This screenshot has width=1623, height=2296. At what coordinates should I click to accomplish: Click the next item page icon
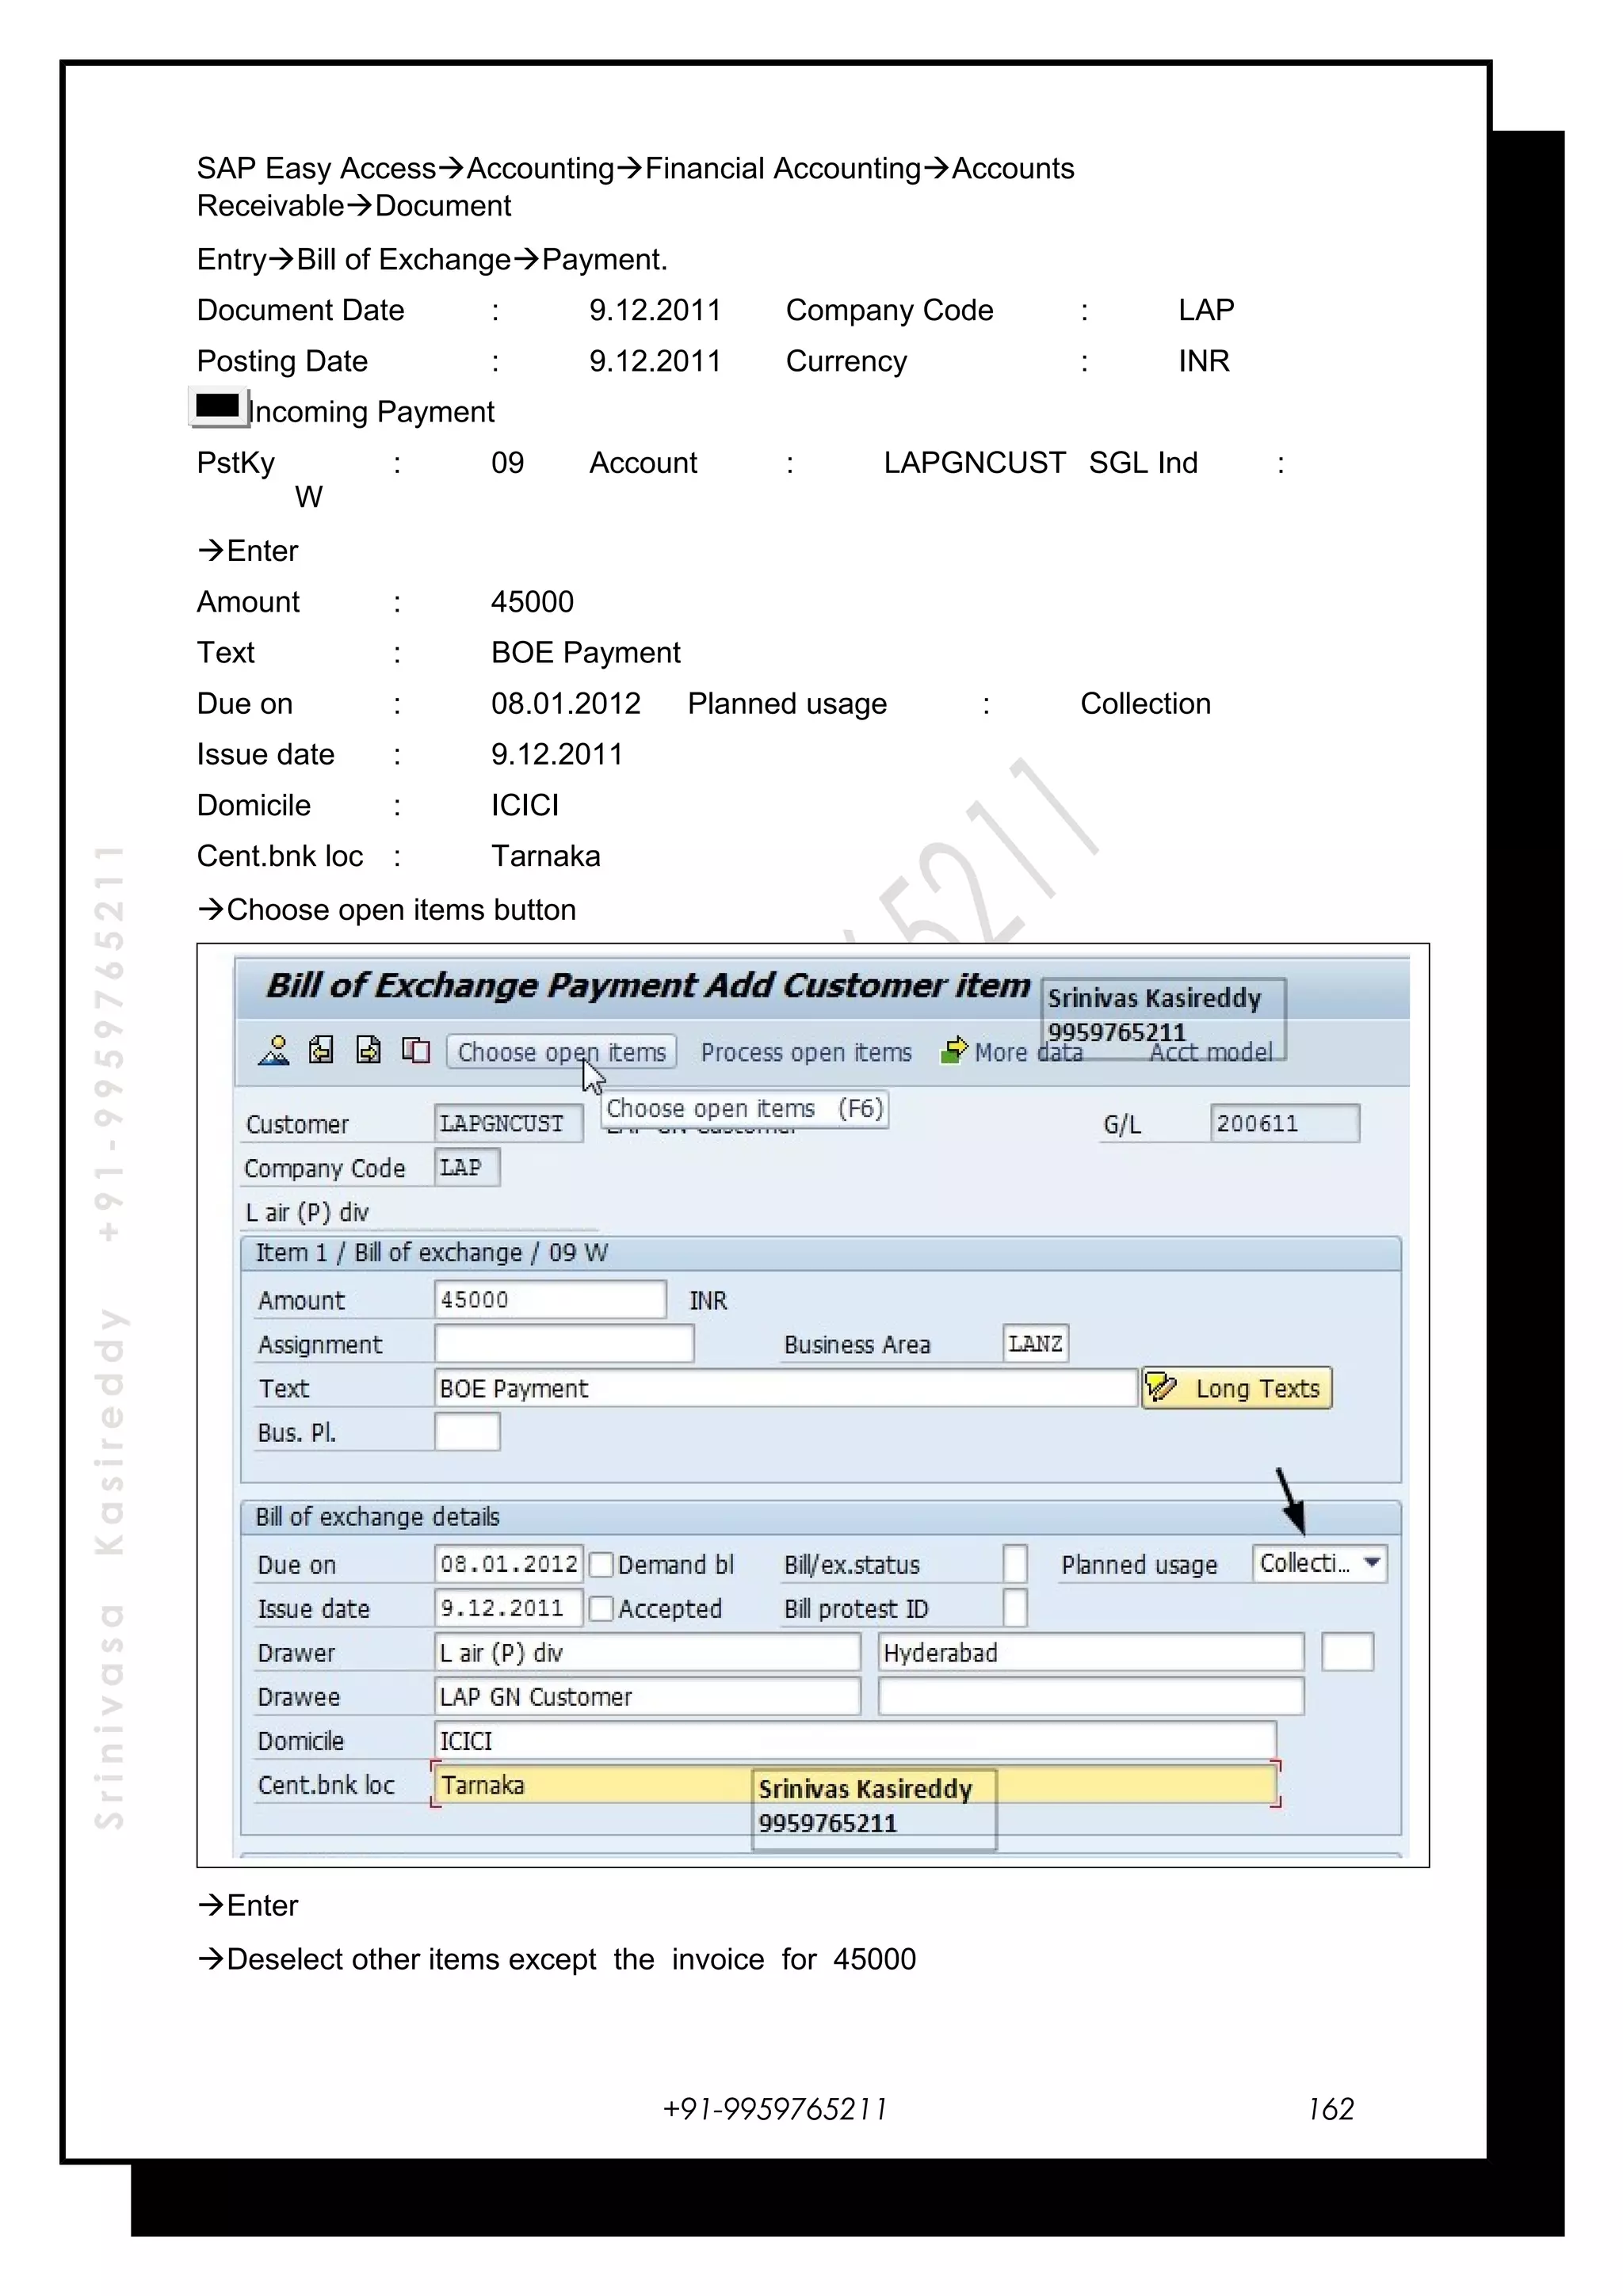pos(368,1051)
